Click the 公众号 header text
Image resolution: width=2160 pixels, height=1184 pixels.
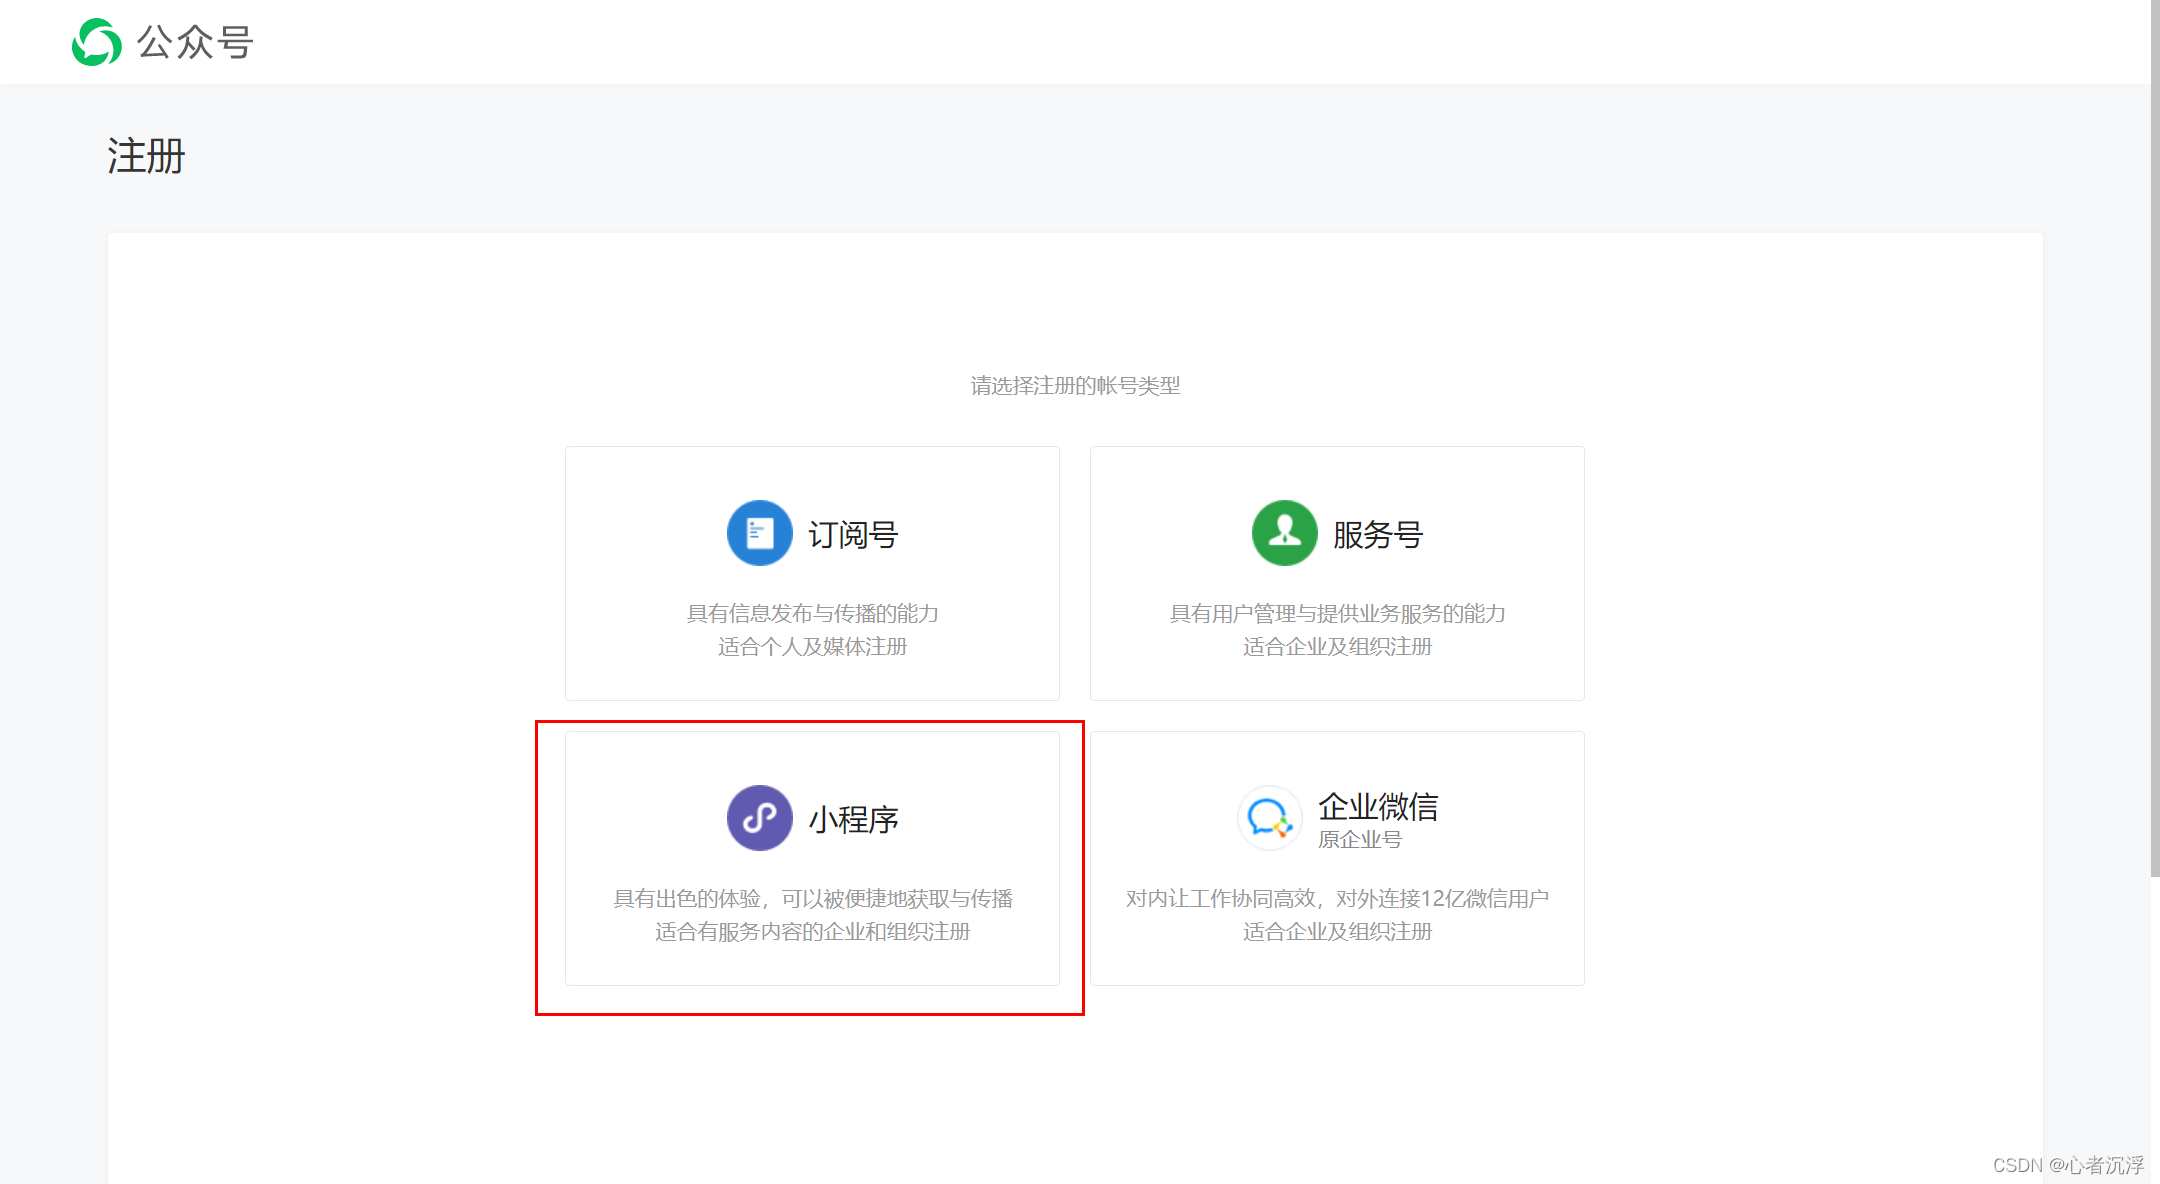(x=195, y=42)
